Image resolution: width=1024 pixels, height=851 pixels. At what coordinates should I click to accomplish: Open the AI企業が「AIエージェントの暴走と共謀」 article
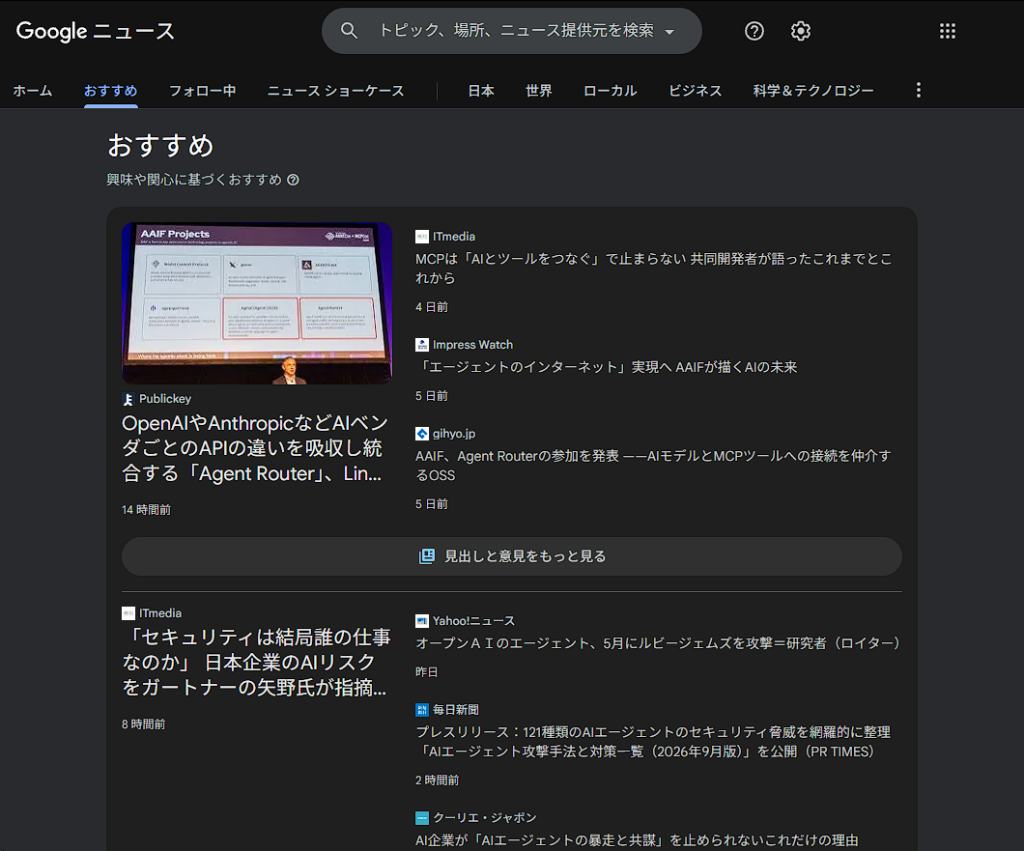pyautogui.click(x=637, y=840)
